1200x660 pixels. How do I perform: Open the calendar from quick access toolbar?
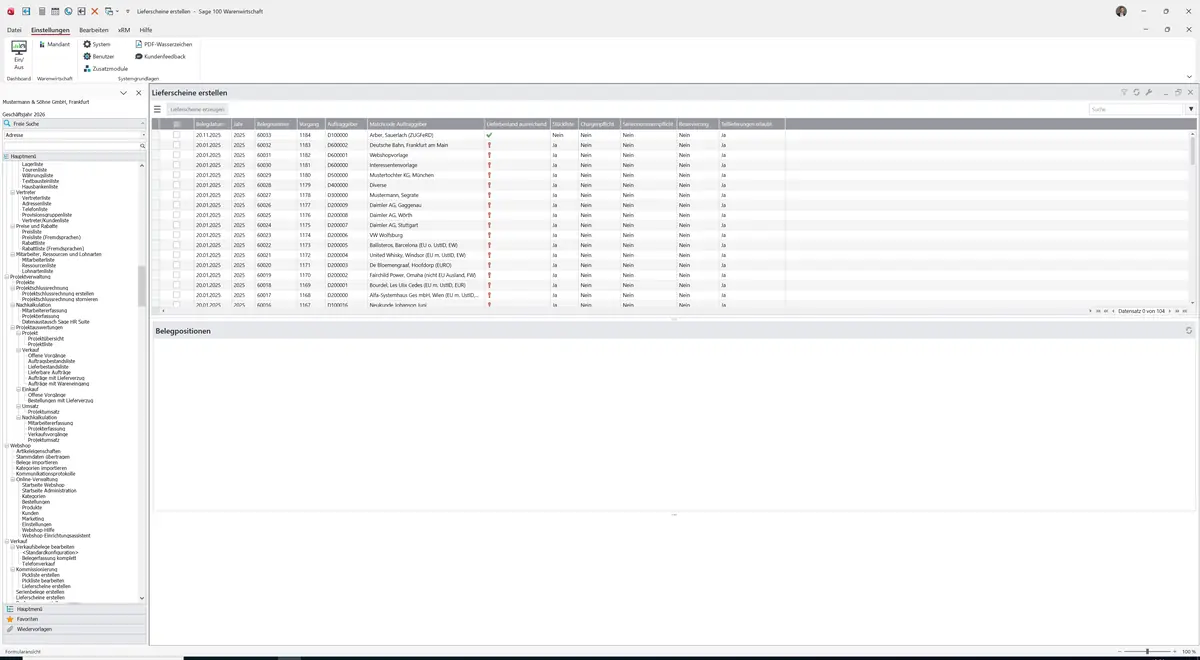tap(55, 11)
